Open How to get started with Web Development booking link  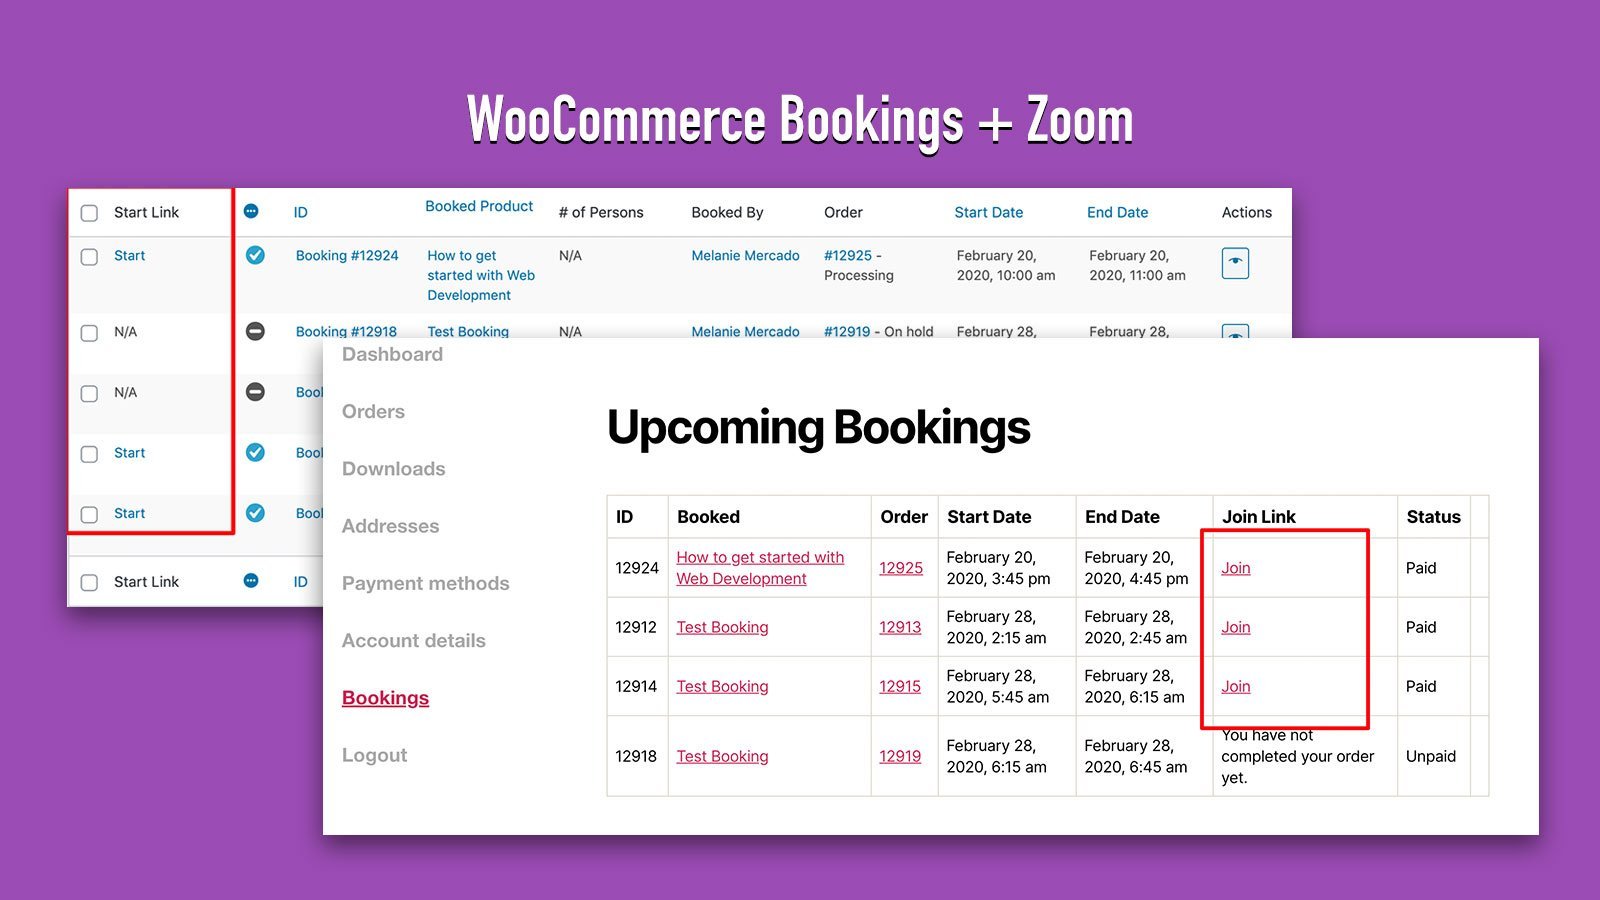click(x=760, y=568)
